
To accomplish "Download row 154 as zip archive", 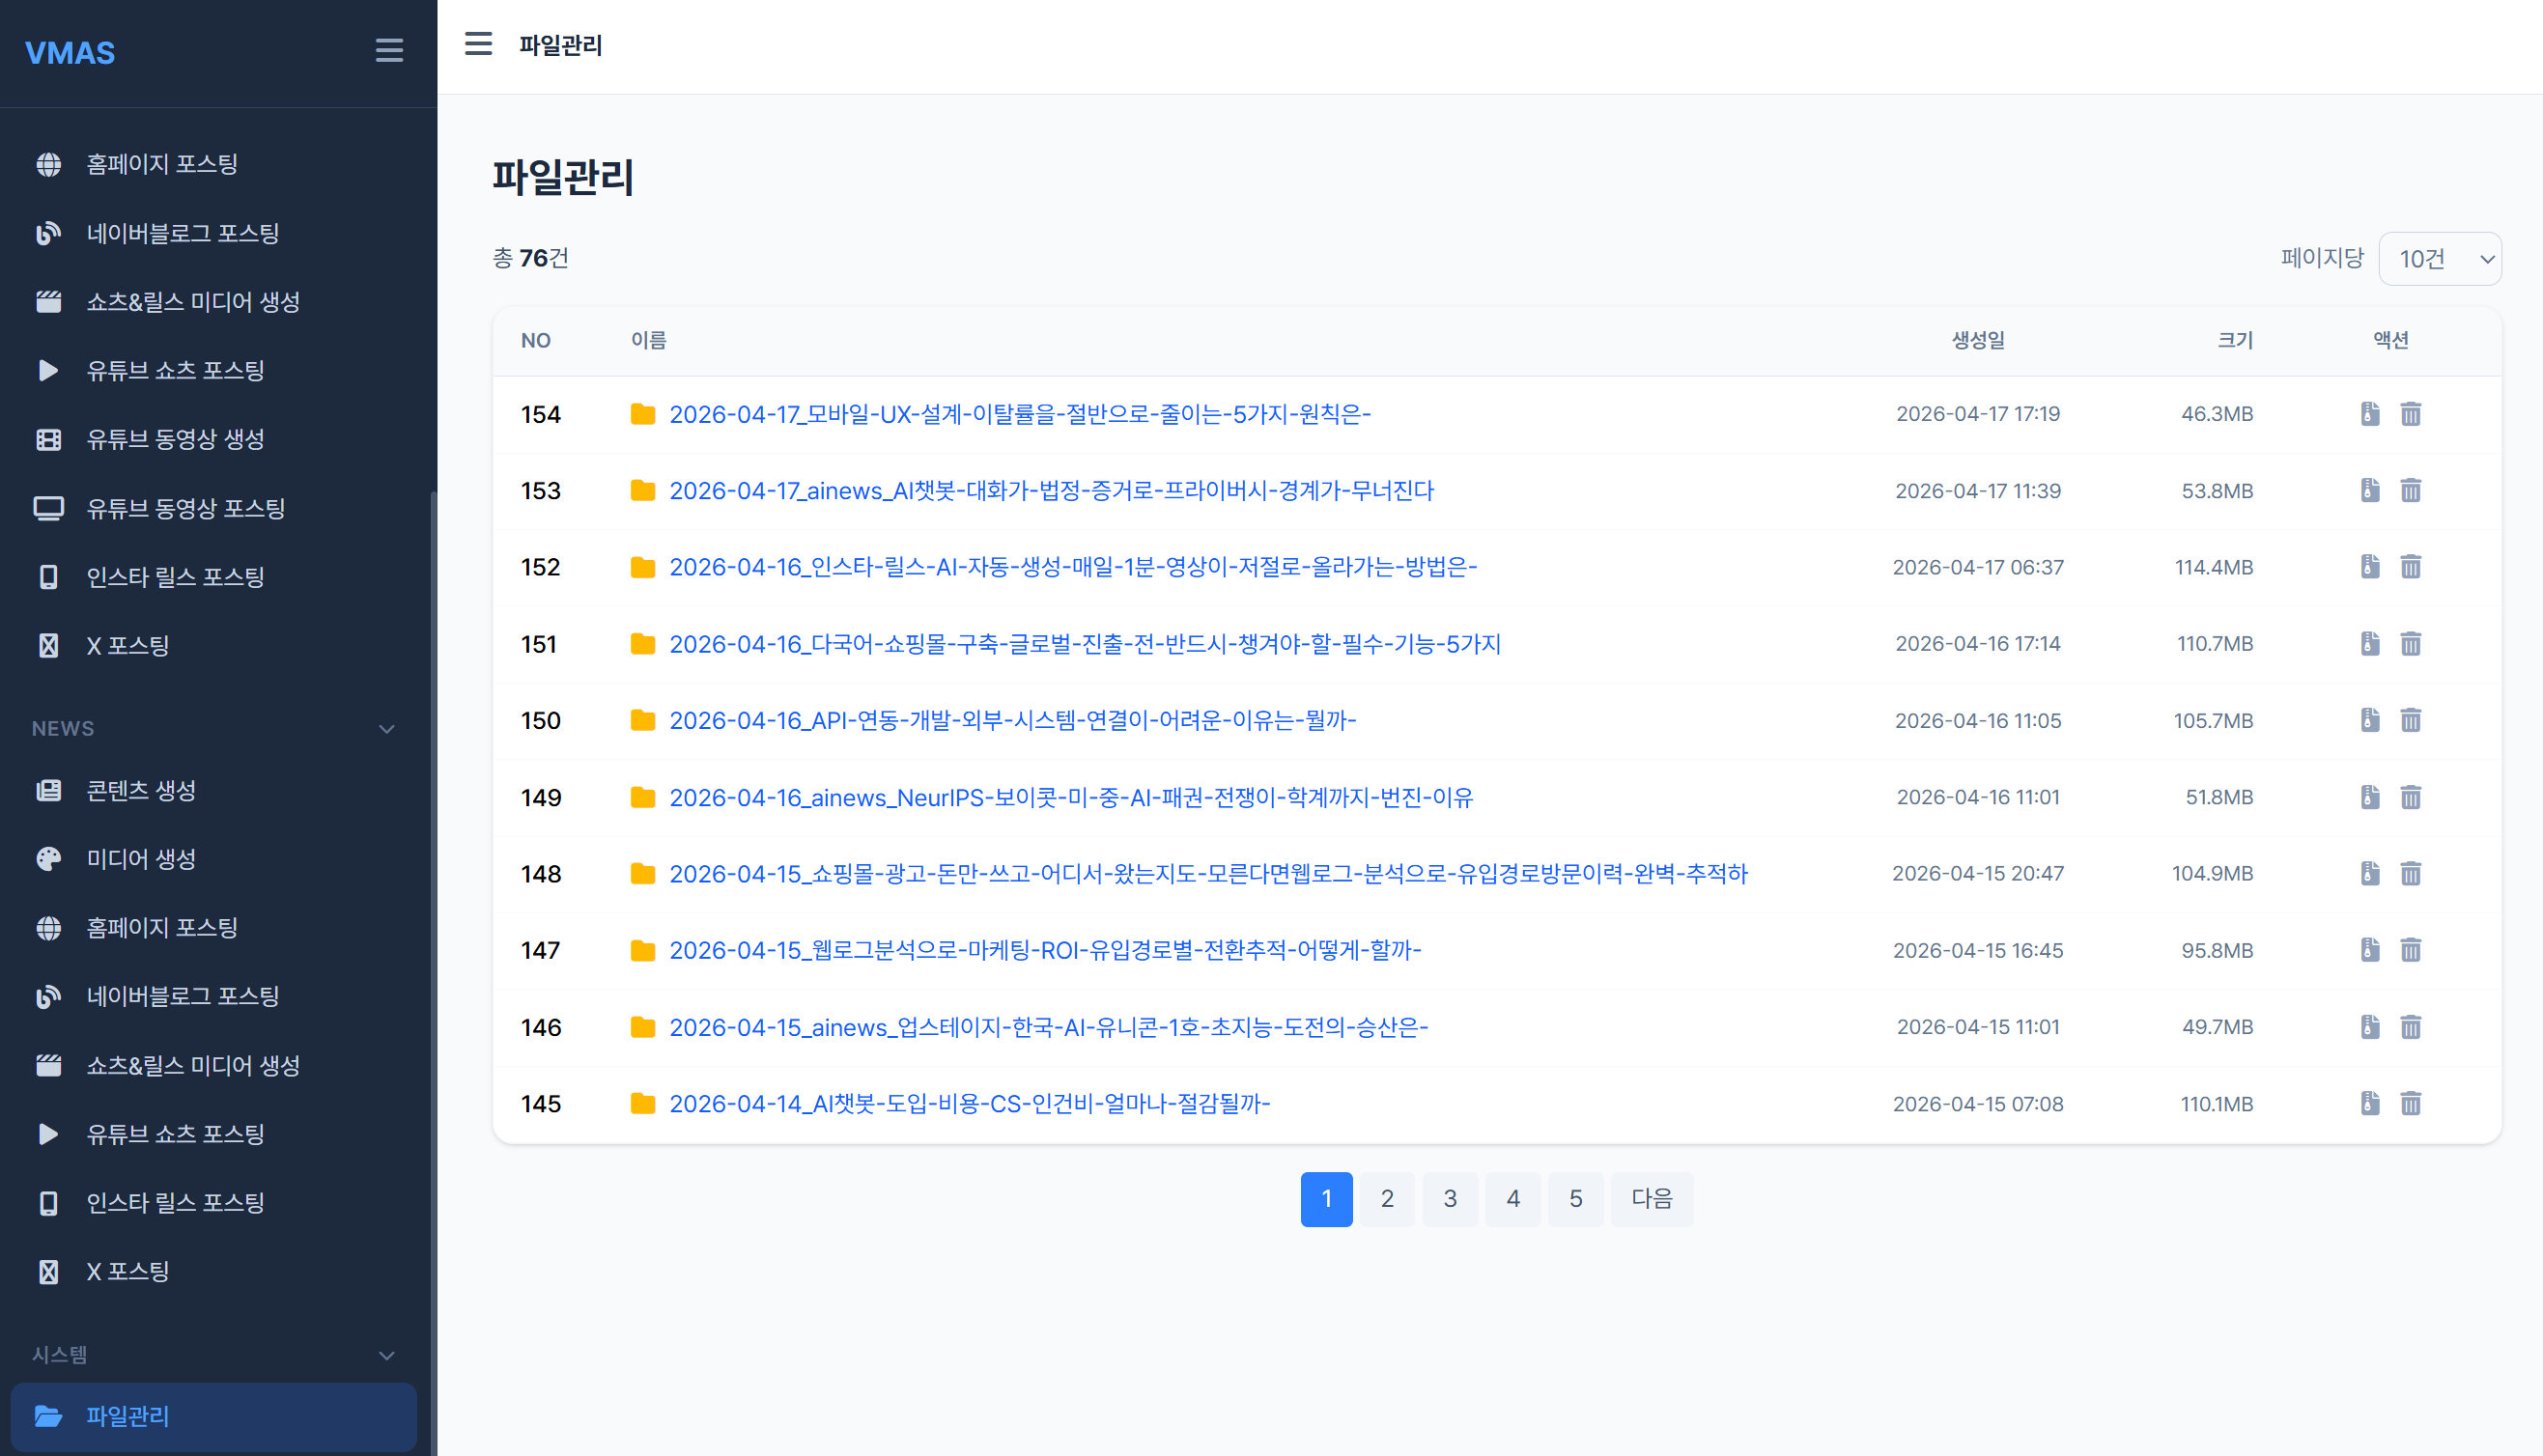I will click(2369, 414).
